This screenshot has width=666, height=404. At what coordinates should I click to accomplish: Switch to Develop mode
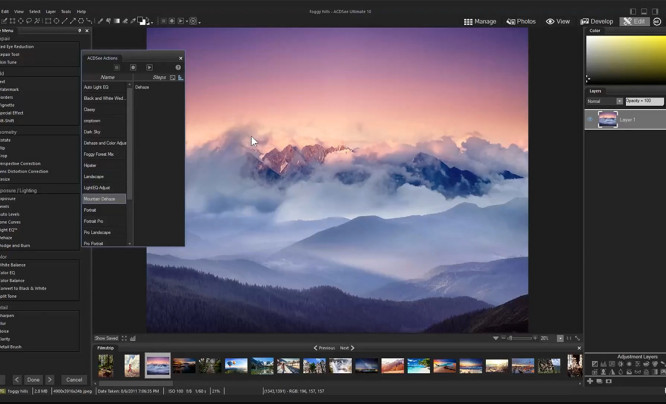[x=597, y=22]
